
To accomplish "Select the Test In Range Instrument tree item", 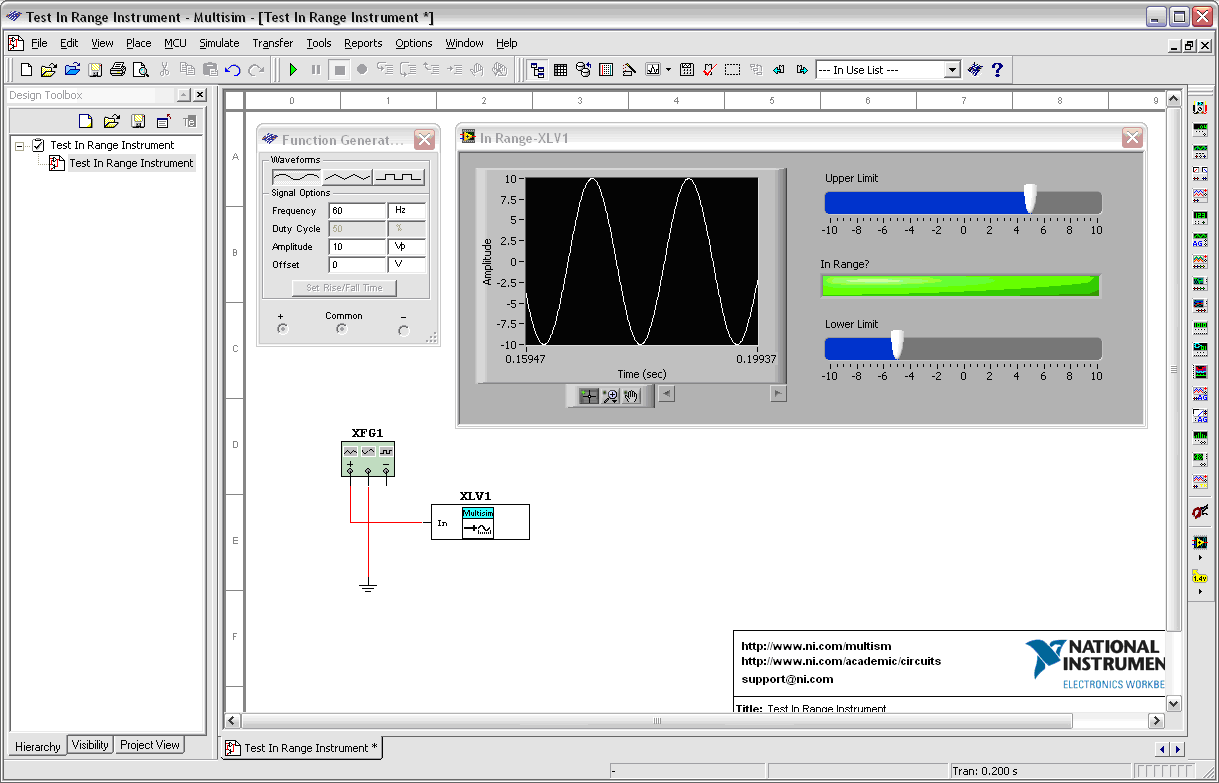I will (131, 163).
